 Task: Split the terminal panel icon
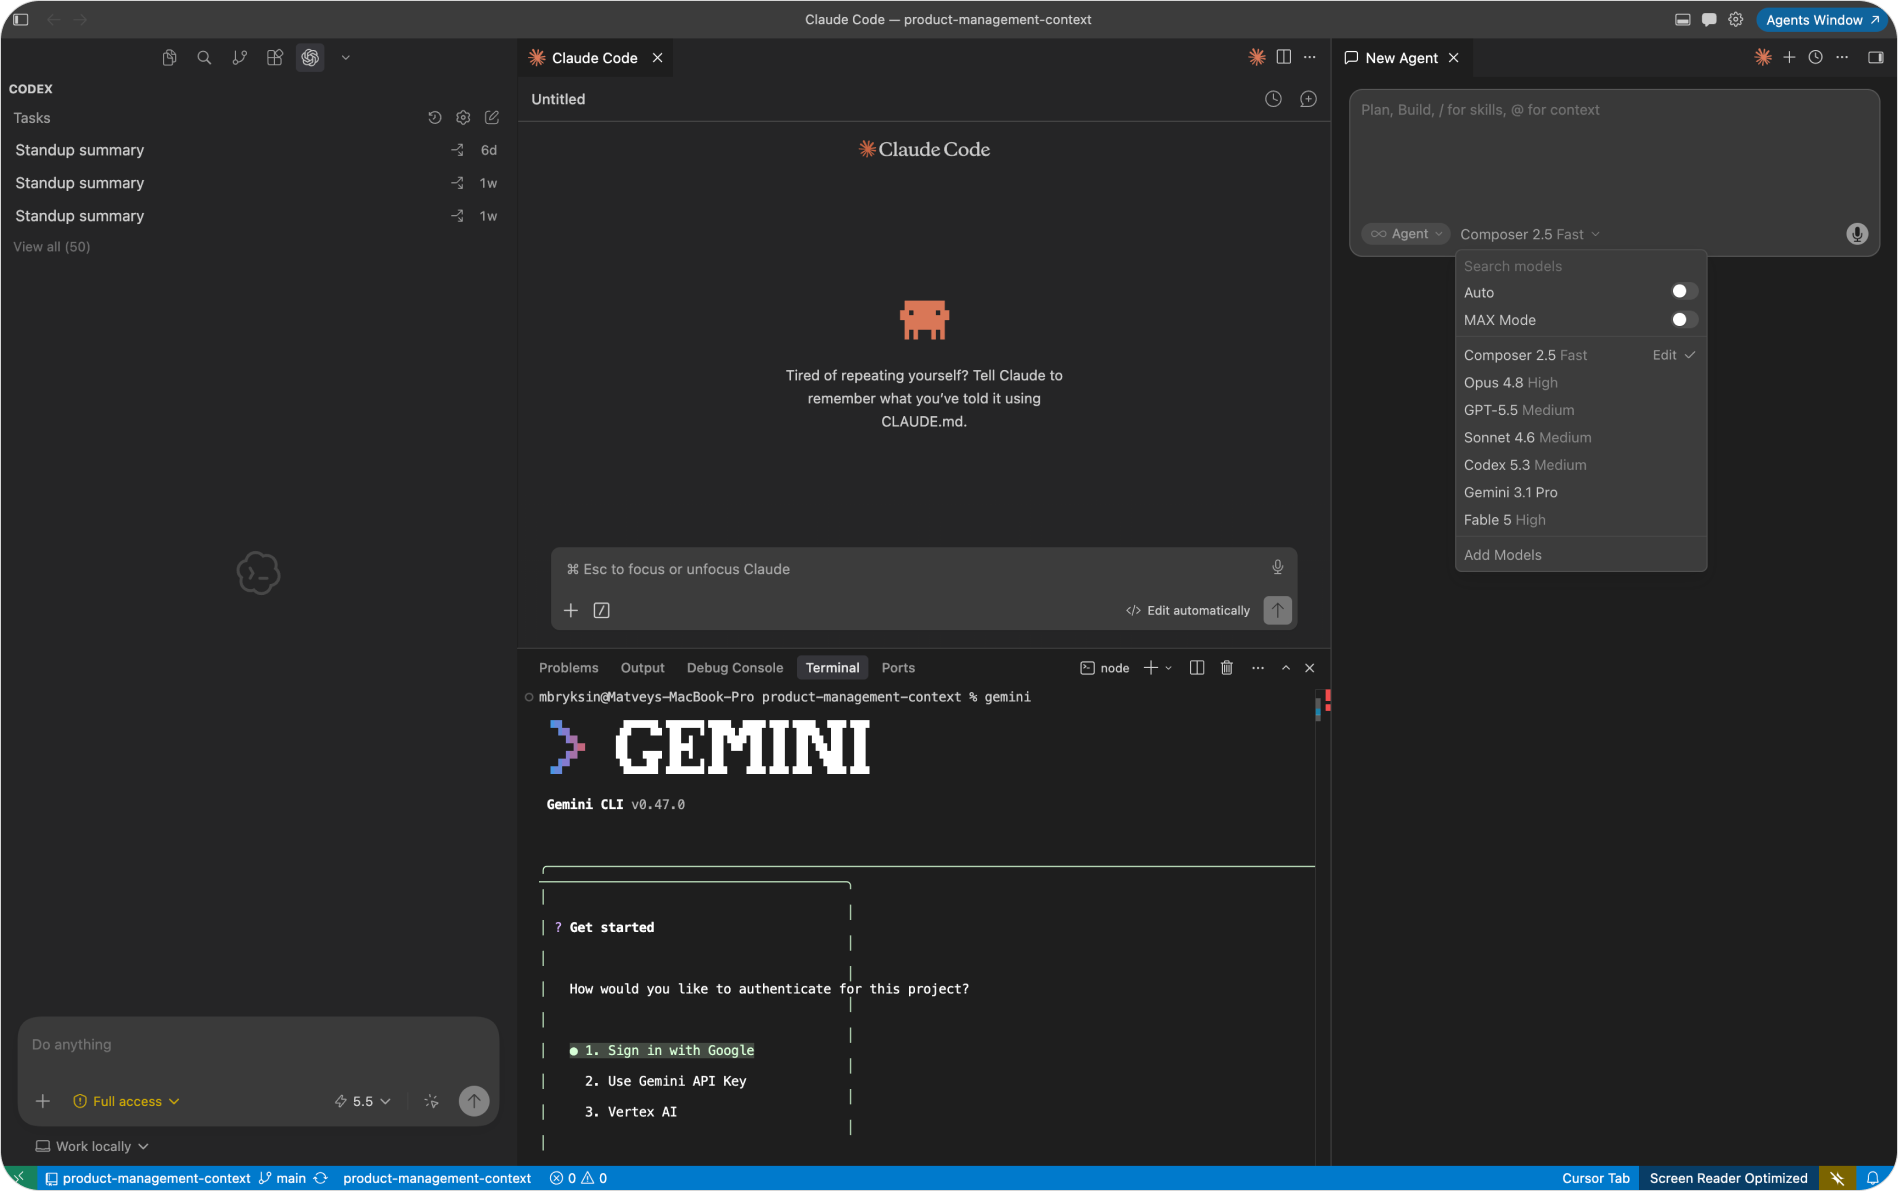[1197, 668]
